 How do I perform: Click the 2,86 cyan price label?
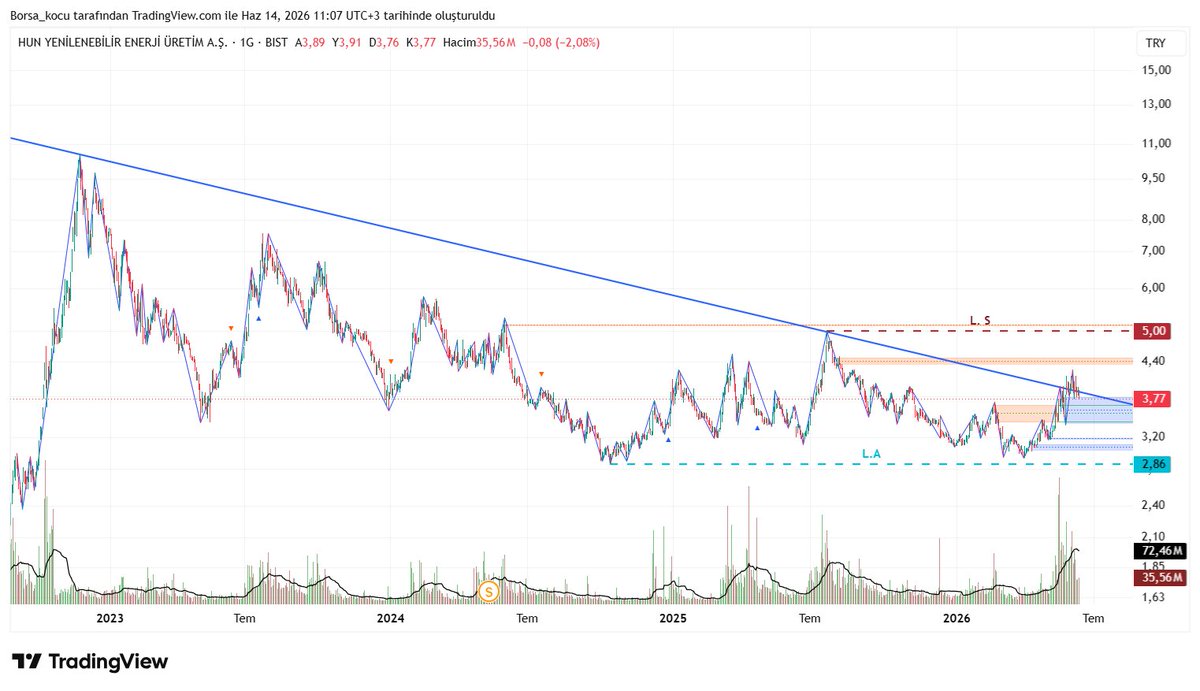click(1154, 465)
